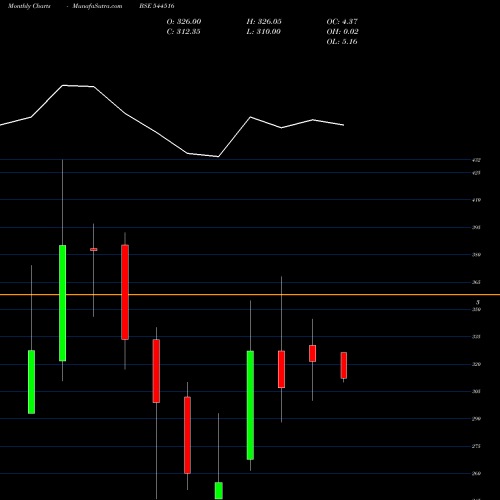Click the 425 price axis label
The image size is (500, 500).
pos(476,173)
